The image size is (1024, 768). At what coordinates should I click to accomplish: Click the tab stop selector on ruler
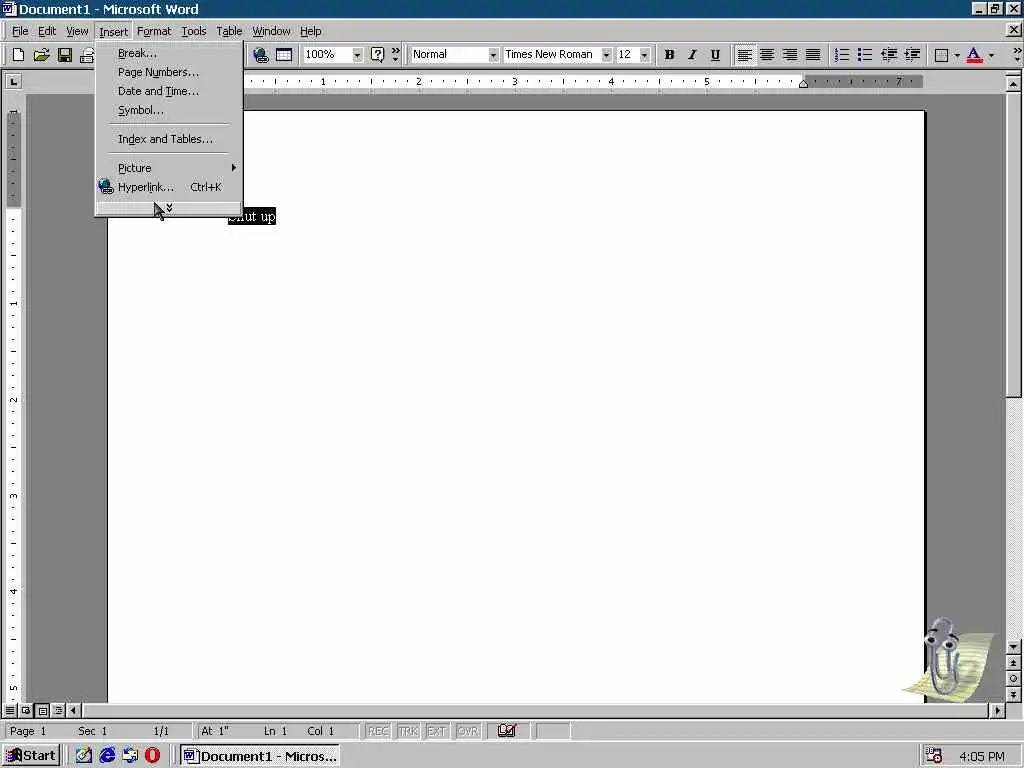(x=13, y=82)
